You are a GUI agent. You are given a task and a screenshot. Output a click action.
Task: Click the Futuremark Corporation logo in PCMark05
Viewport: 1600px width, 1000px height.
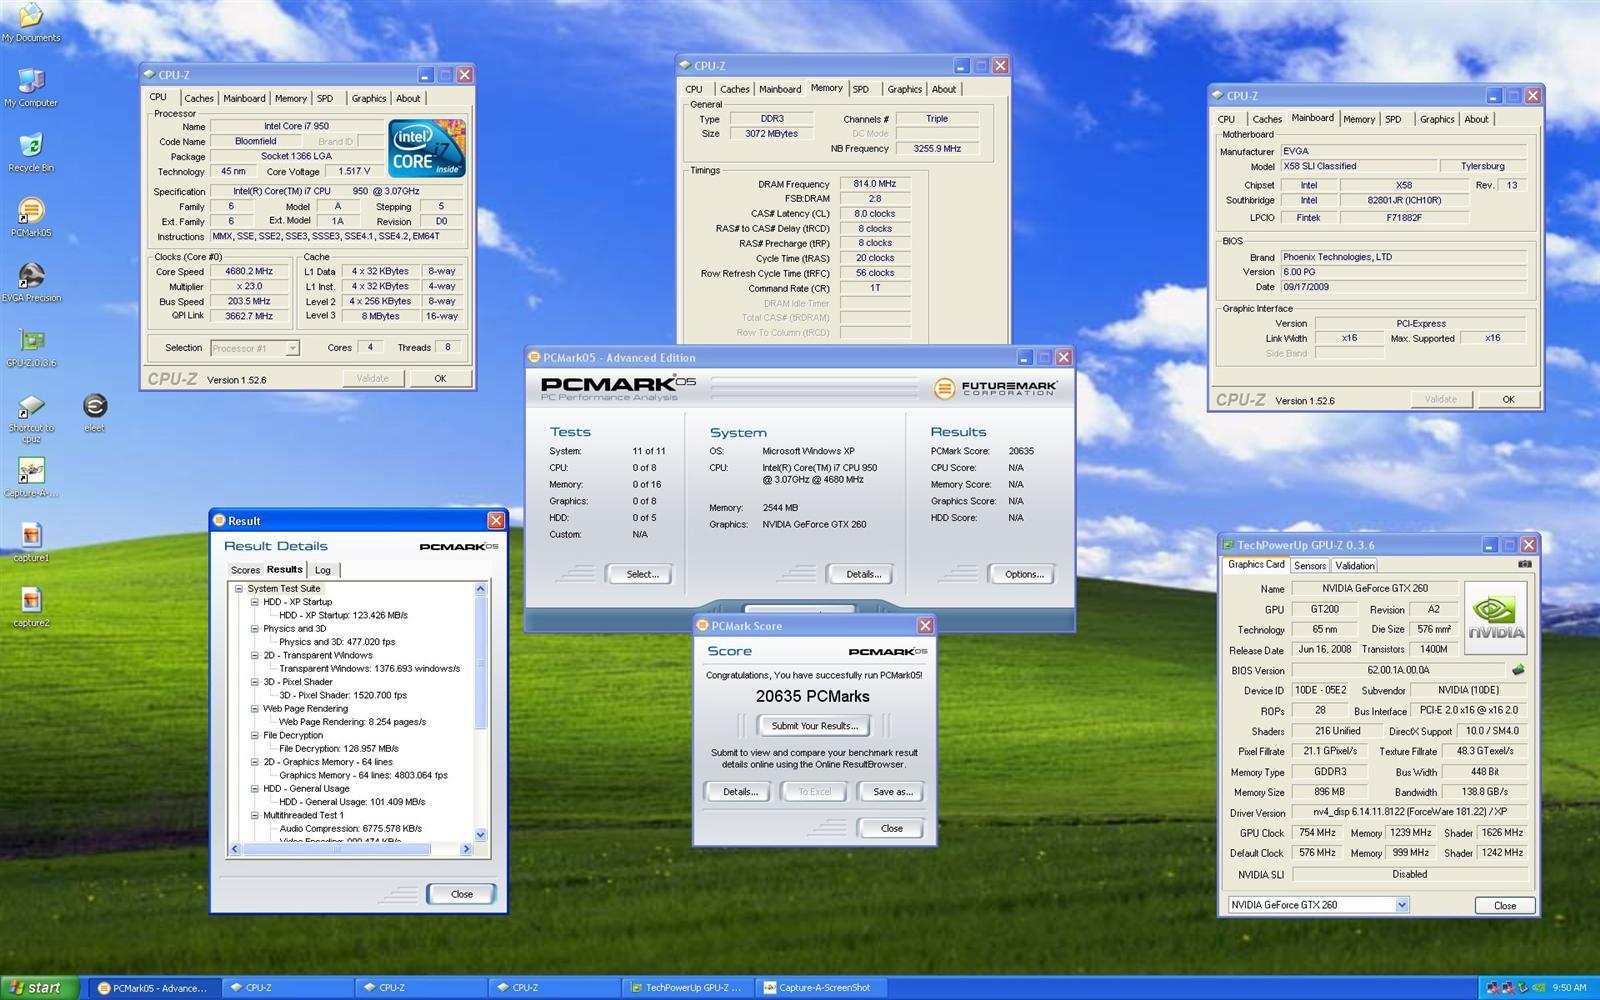click(x=995, y=388)
